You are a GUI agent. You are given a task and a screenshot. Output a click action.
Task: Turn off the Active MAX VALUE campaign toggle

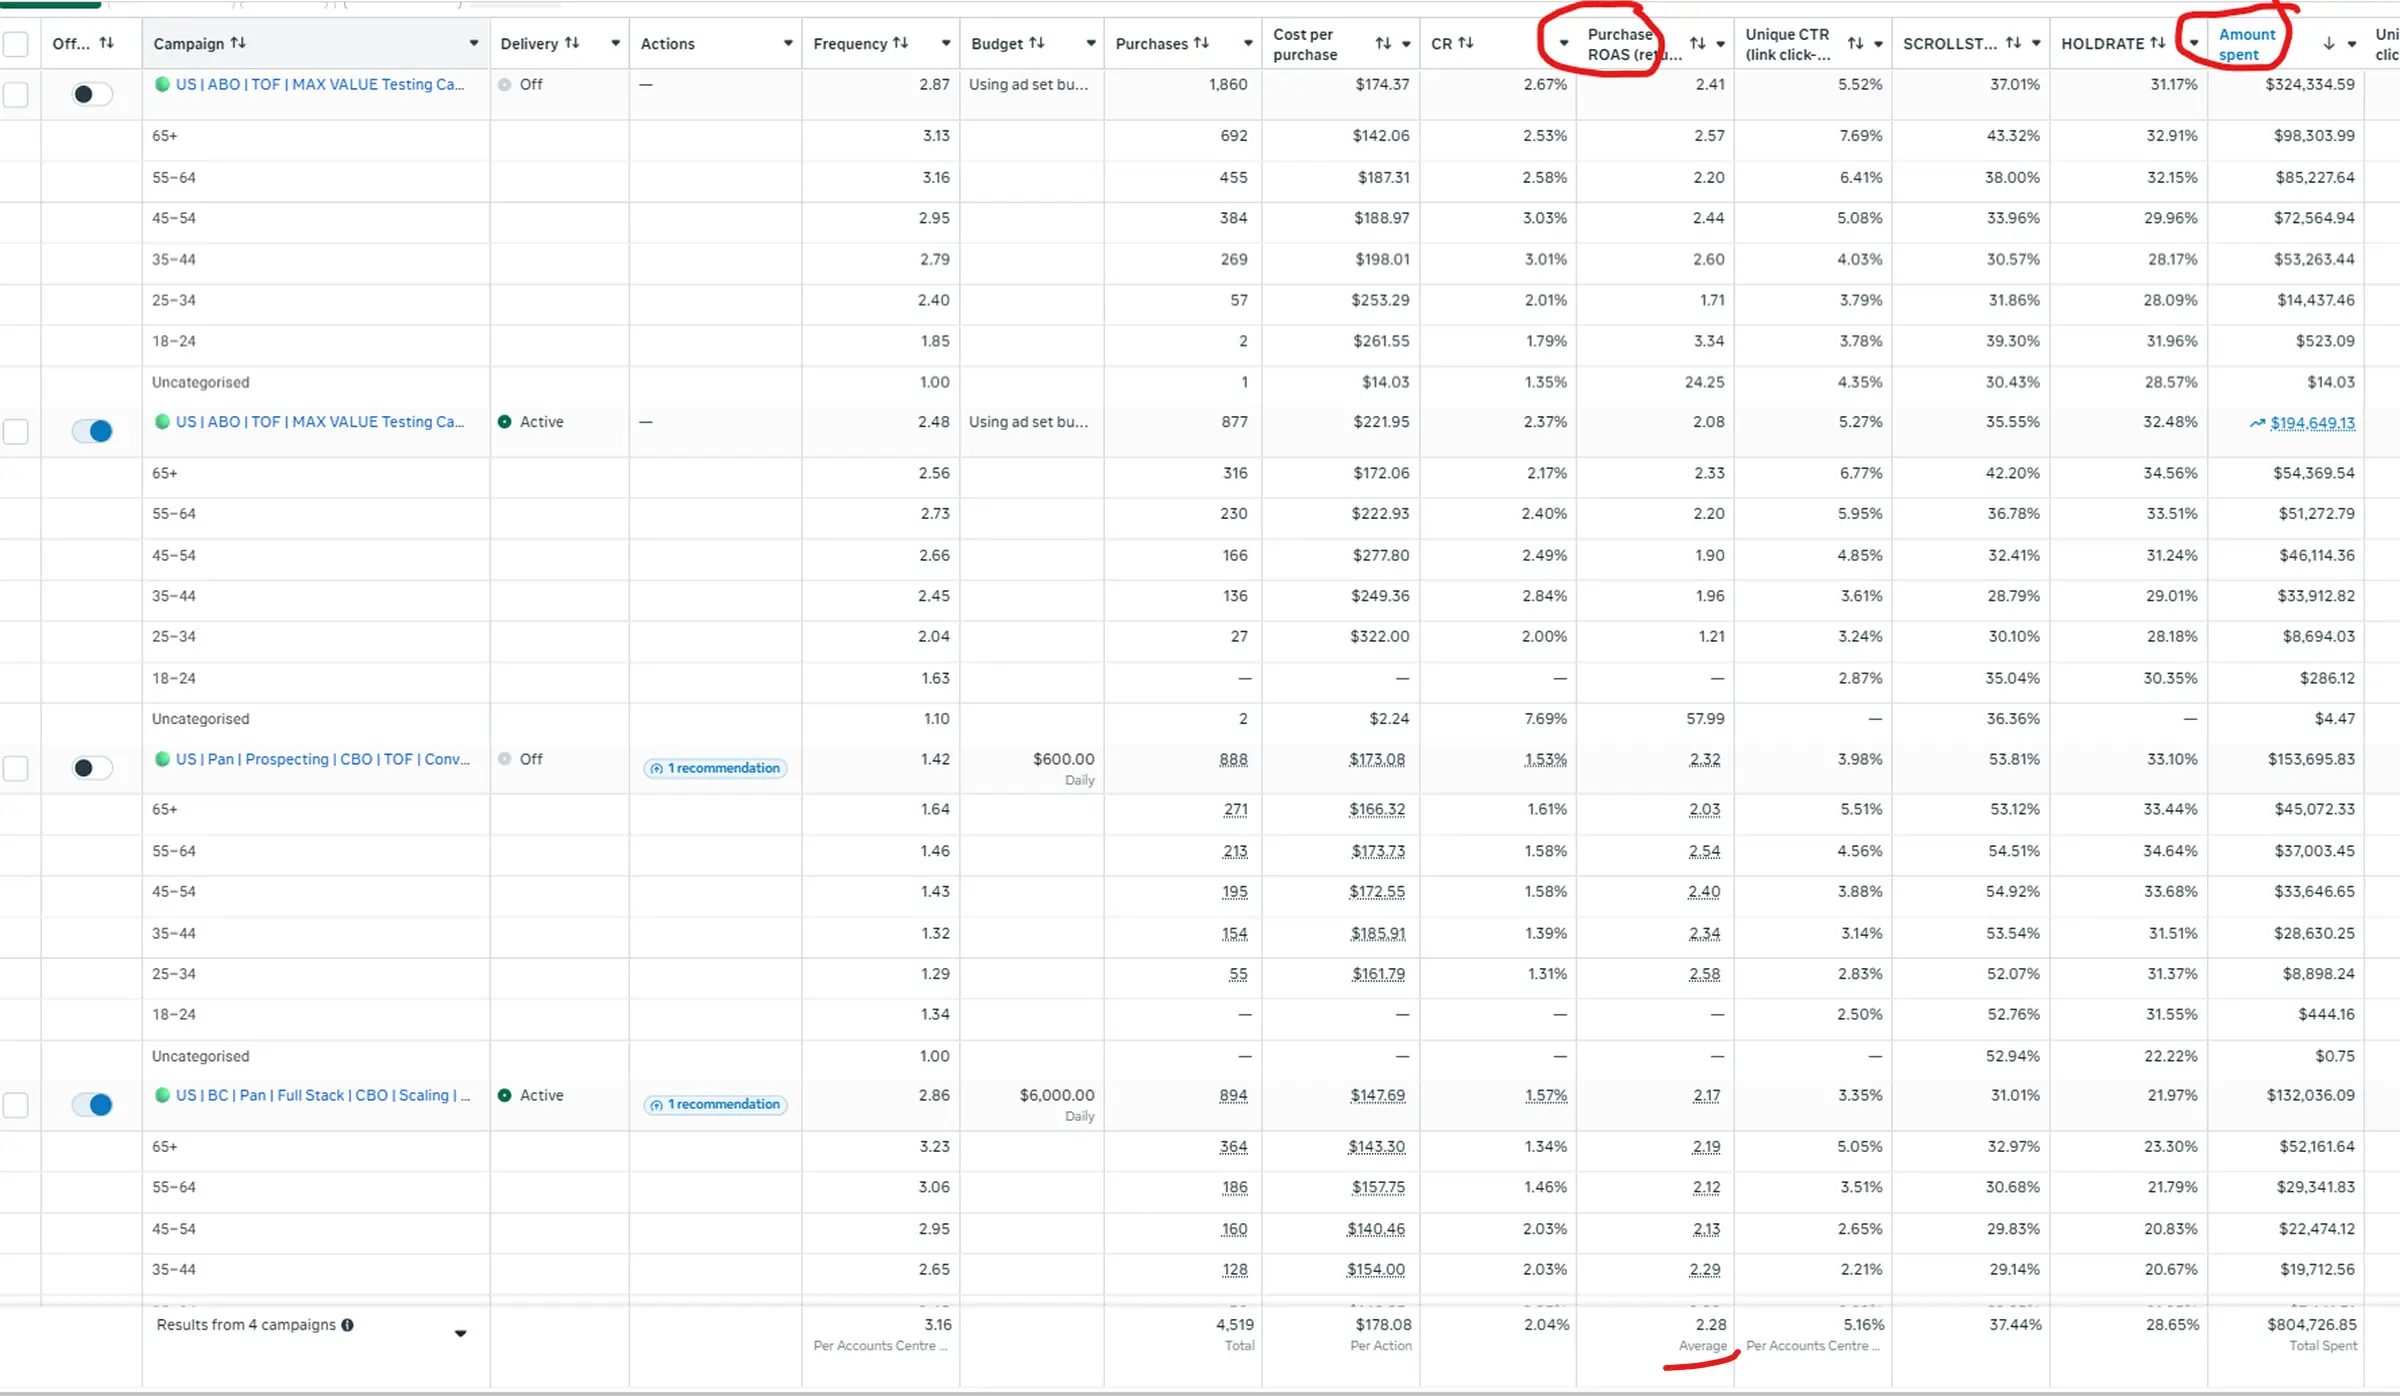[x=92, y=431]
